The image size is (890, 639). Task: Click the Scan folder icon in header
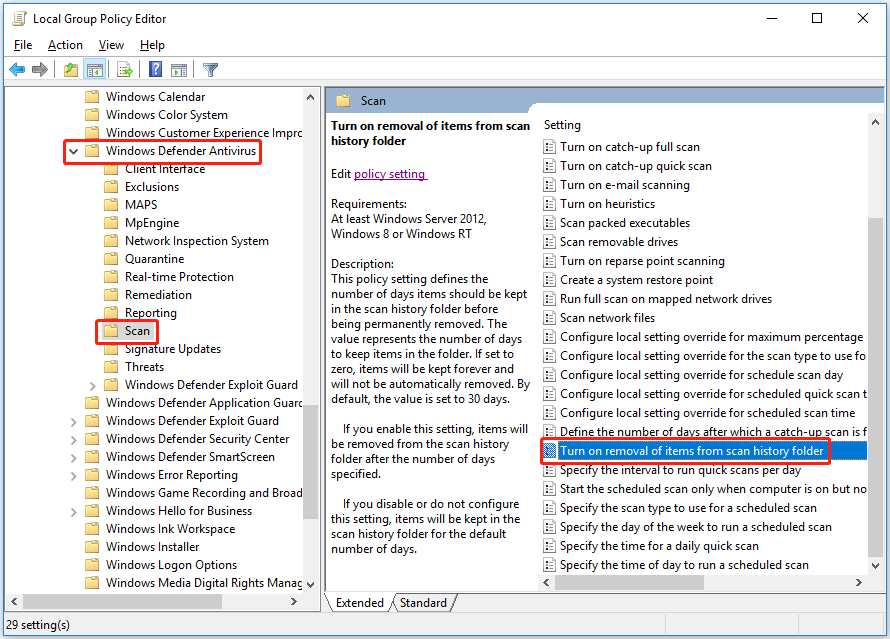tap(343, 101)
